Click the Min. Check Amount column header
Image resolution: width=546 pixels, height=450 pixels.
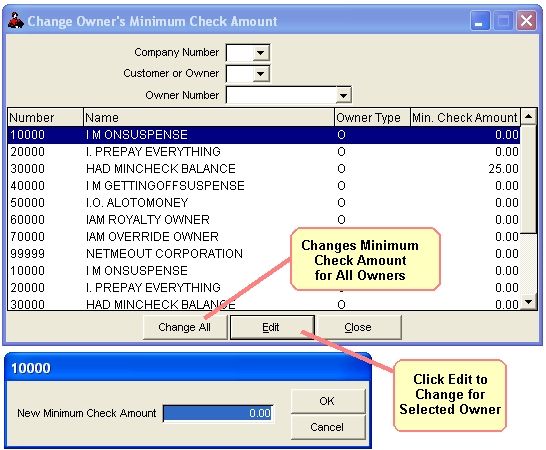[465, 117]
